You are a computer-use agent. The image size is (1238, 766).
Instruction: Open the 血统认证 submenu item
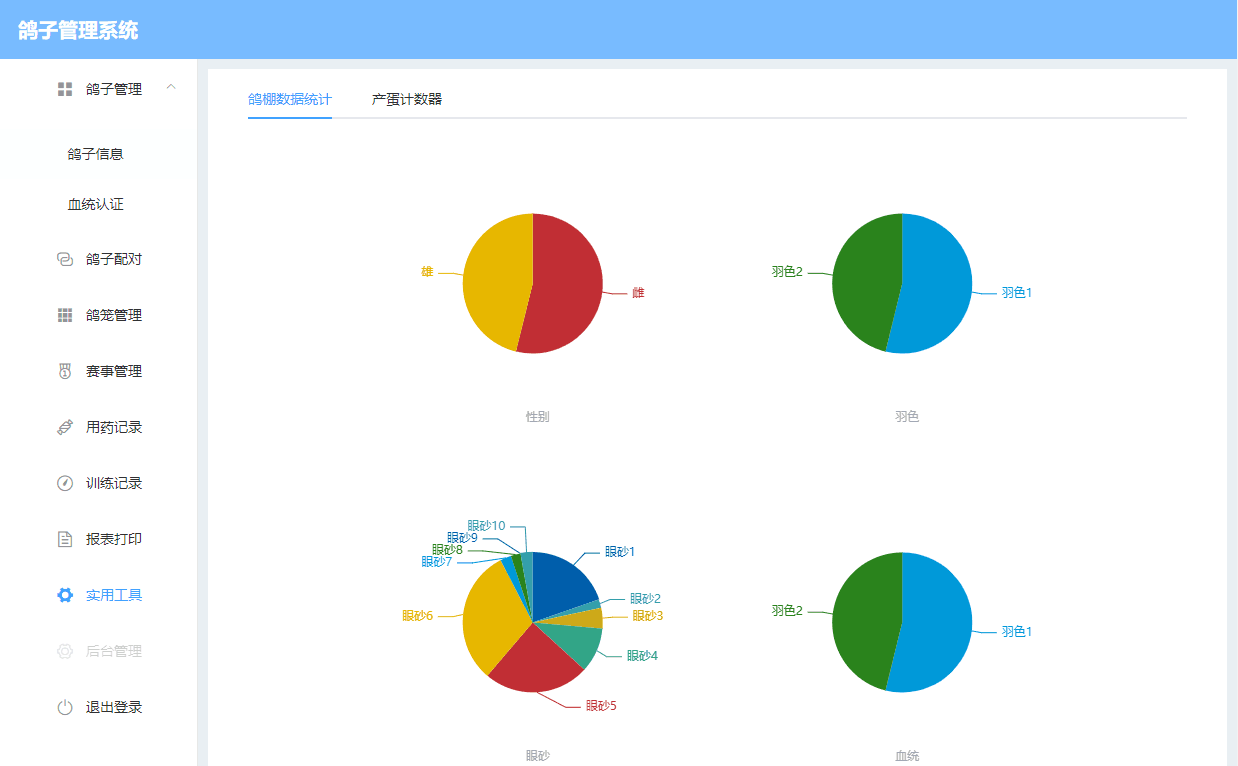[96, 204]
